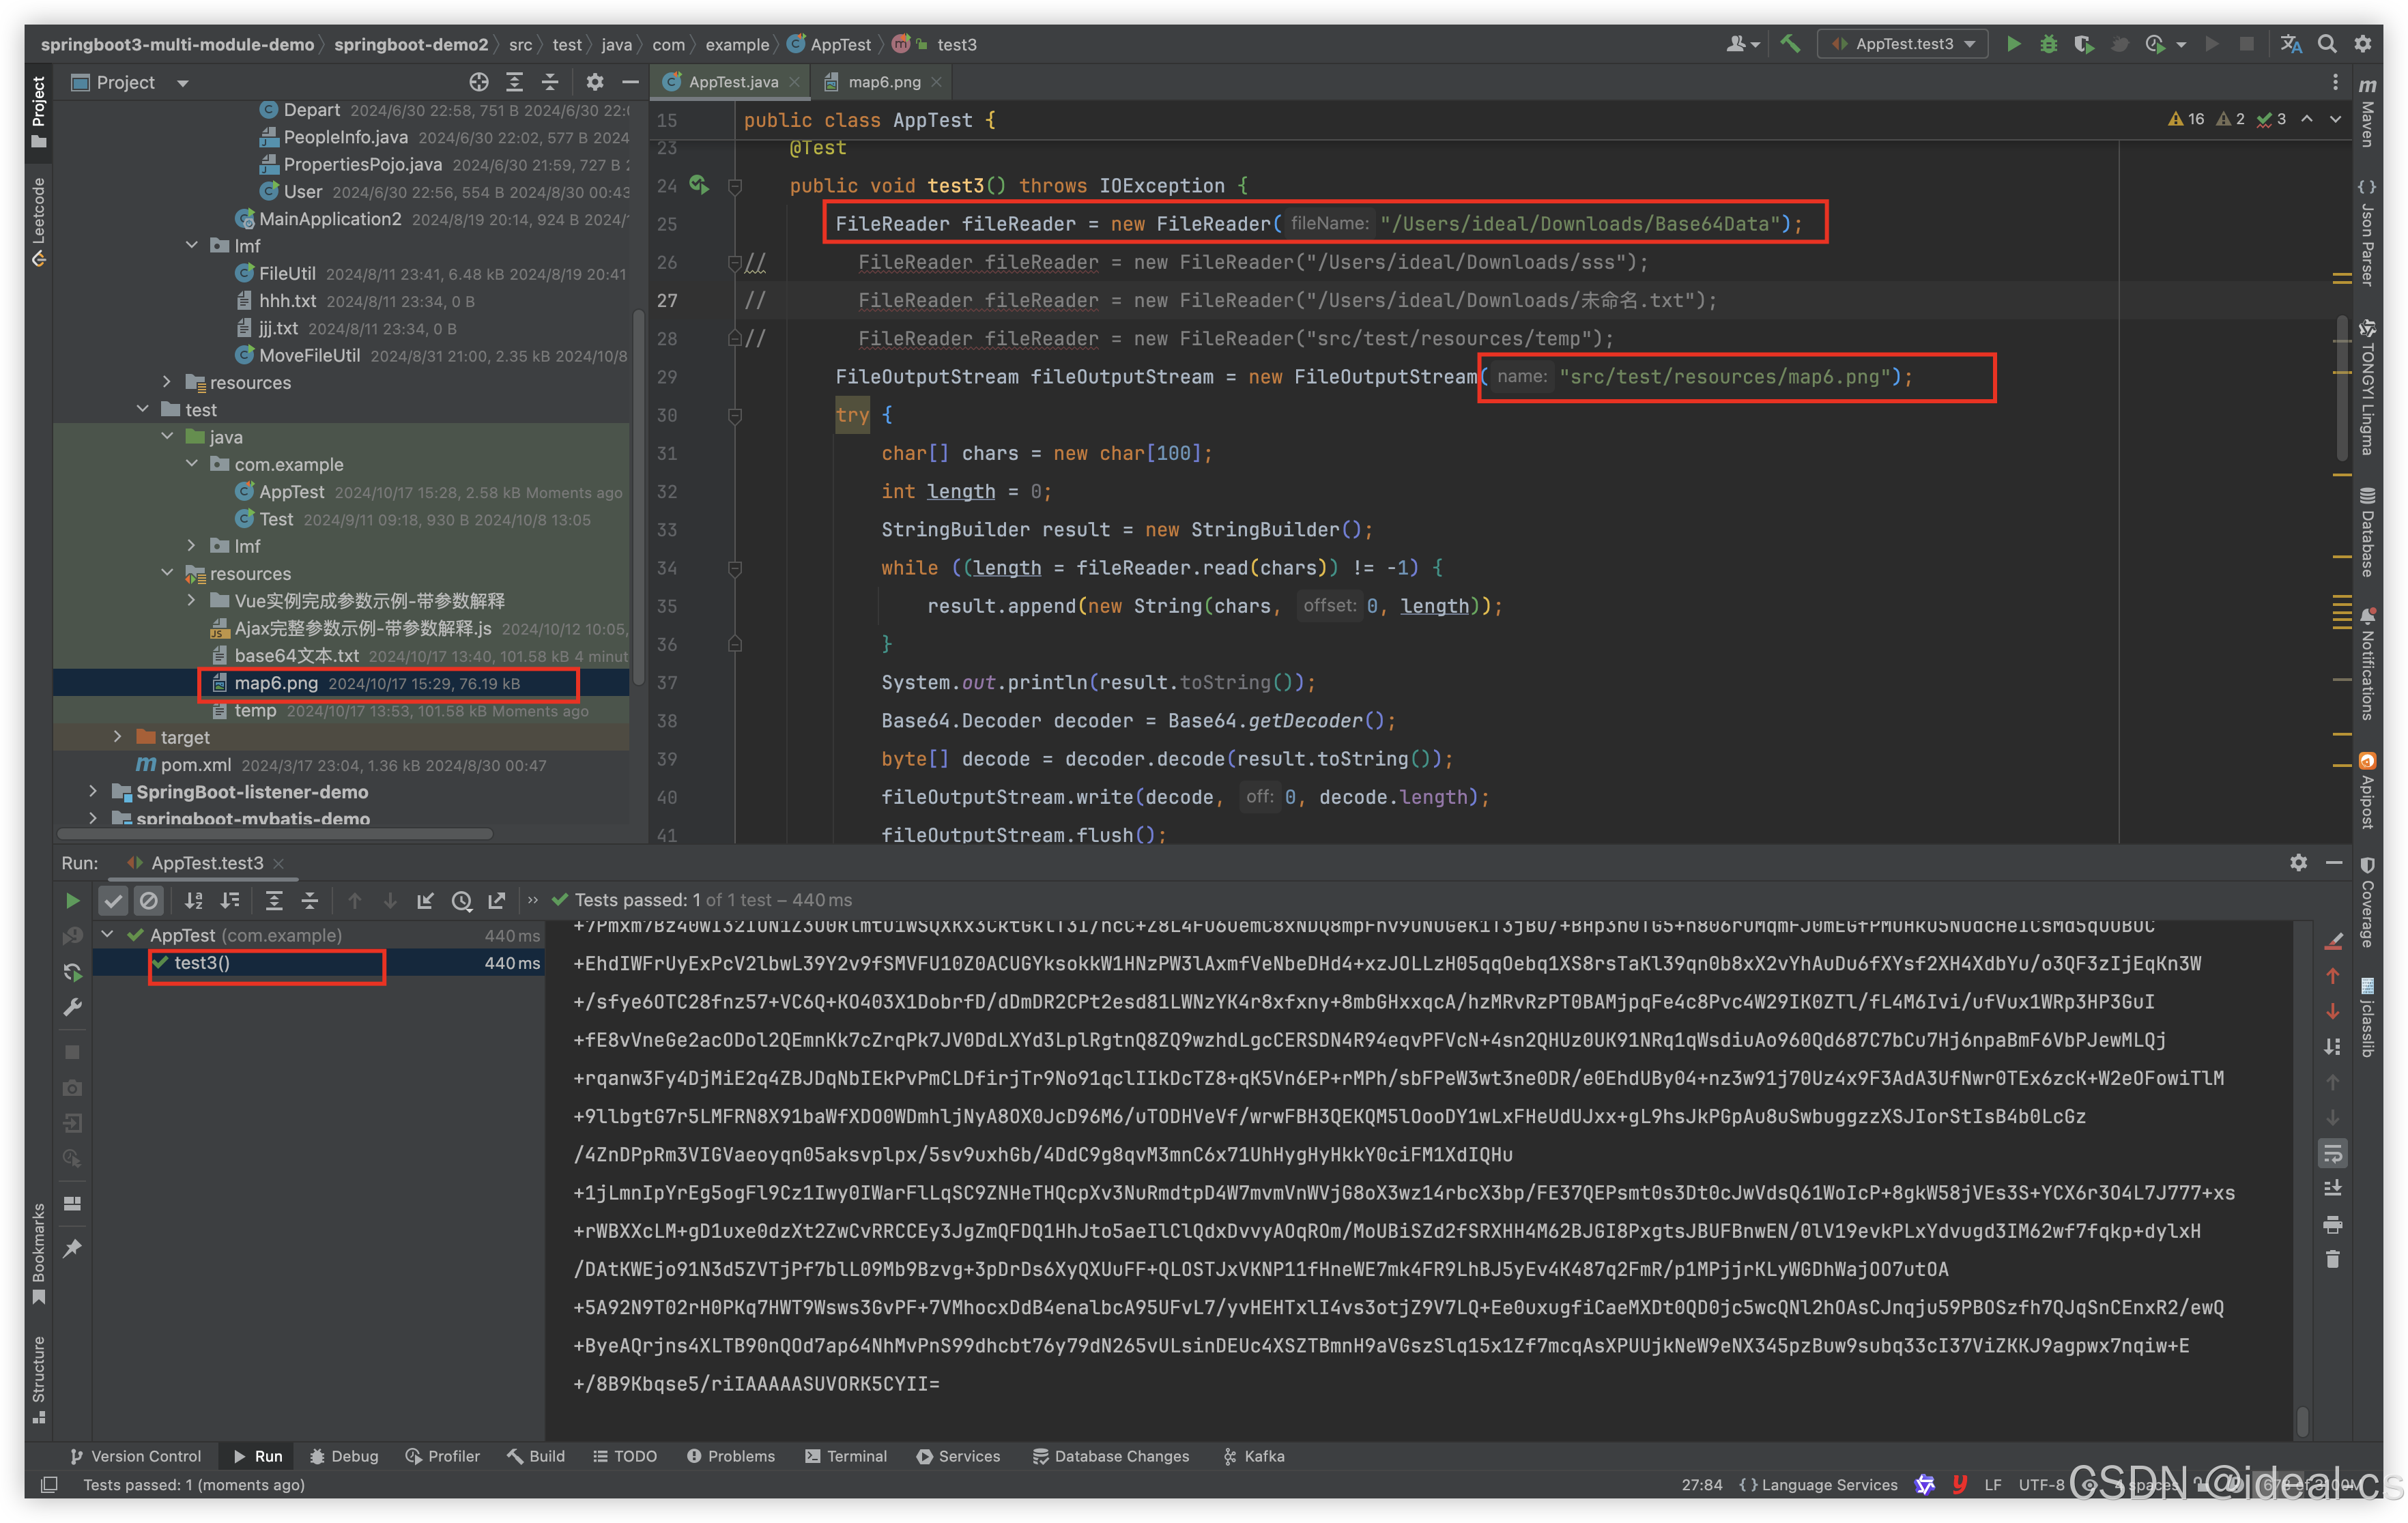The height and width of the screenshot is (1523, 2408).
Task: Click the Run Test gutter icon on line 24
Action: click(x=698, y=185)
